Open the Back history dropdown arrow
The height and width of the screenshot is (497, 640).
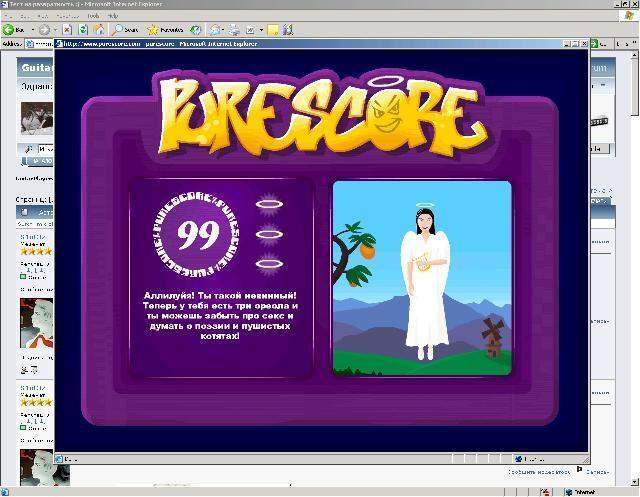click(x=33, y=30)
